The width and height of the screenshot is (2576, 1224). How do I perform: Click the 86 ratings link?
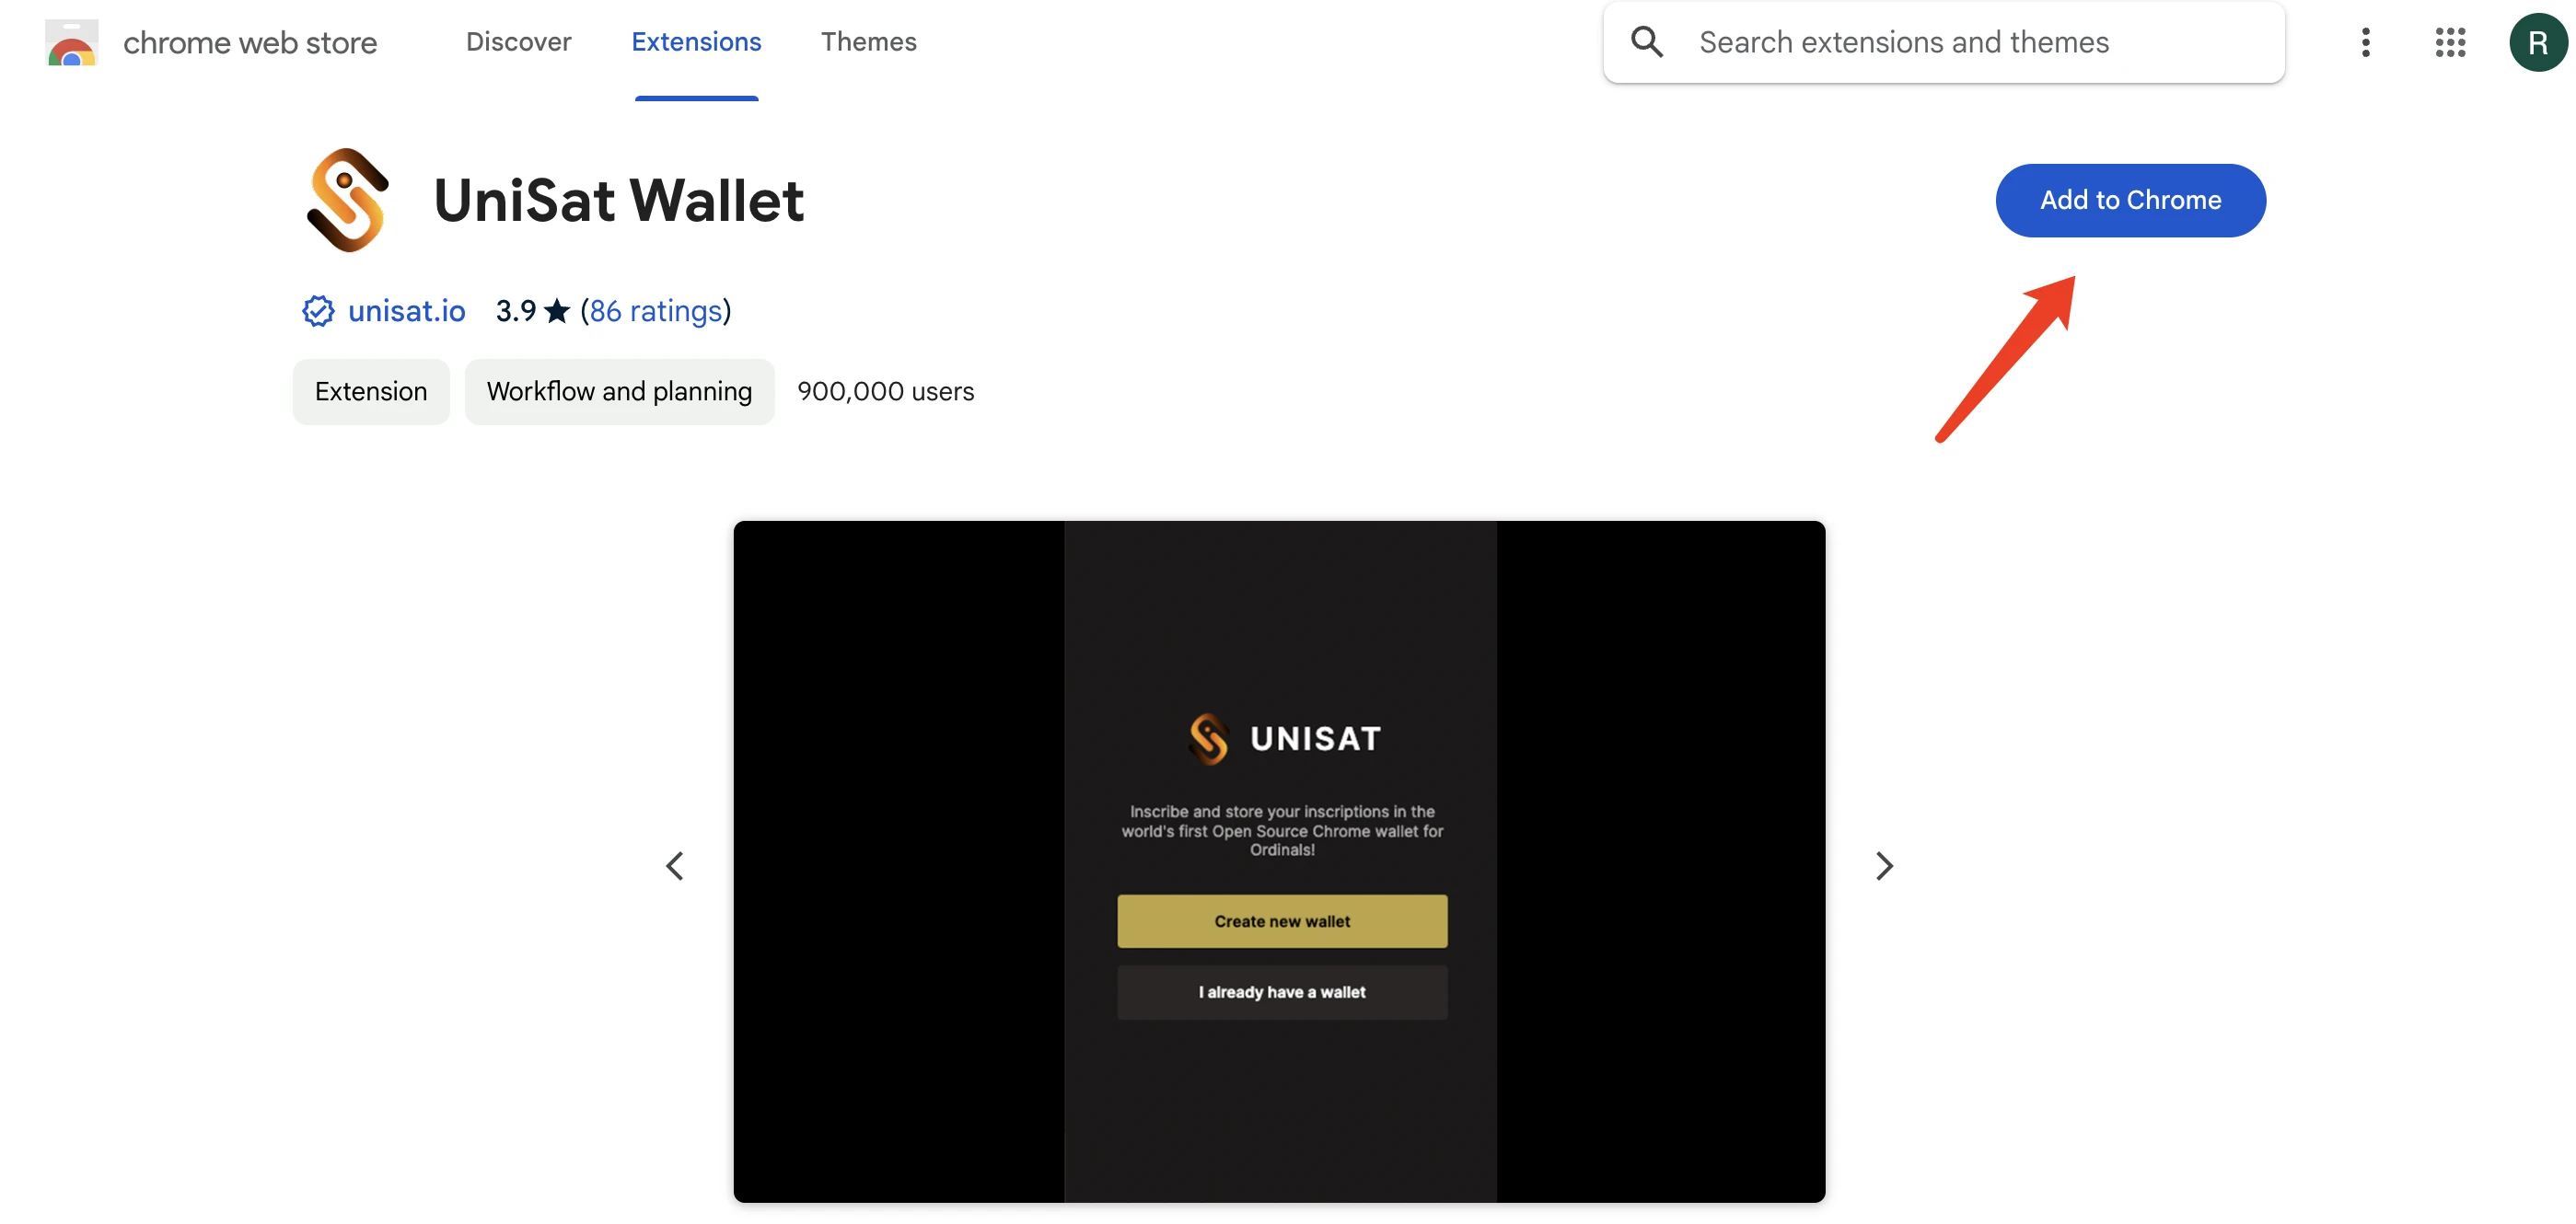tap(654, 310)
